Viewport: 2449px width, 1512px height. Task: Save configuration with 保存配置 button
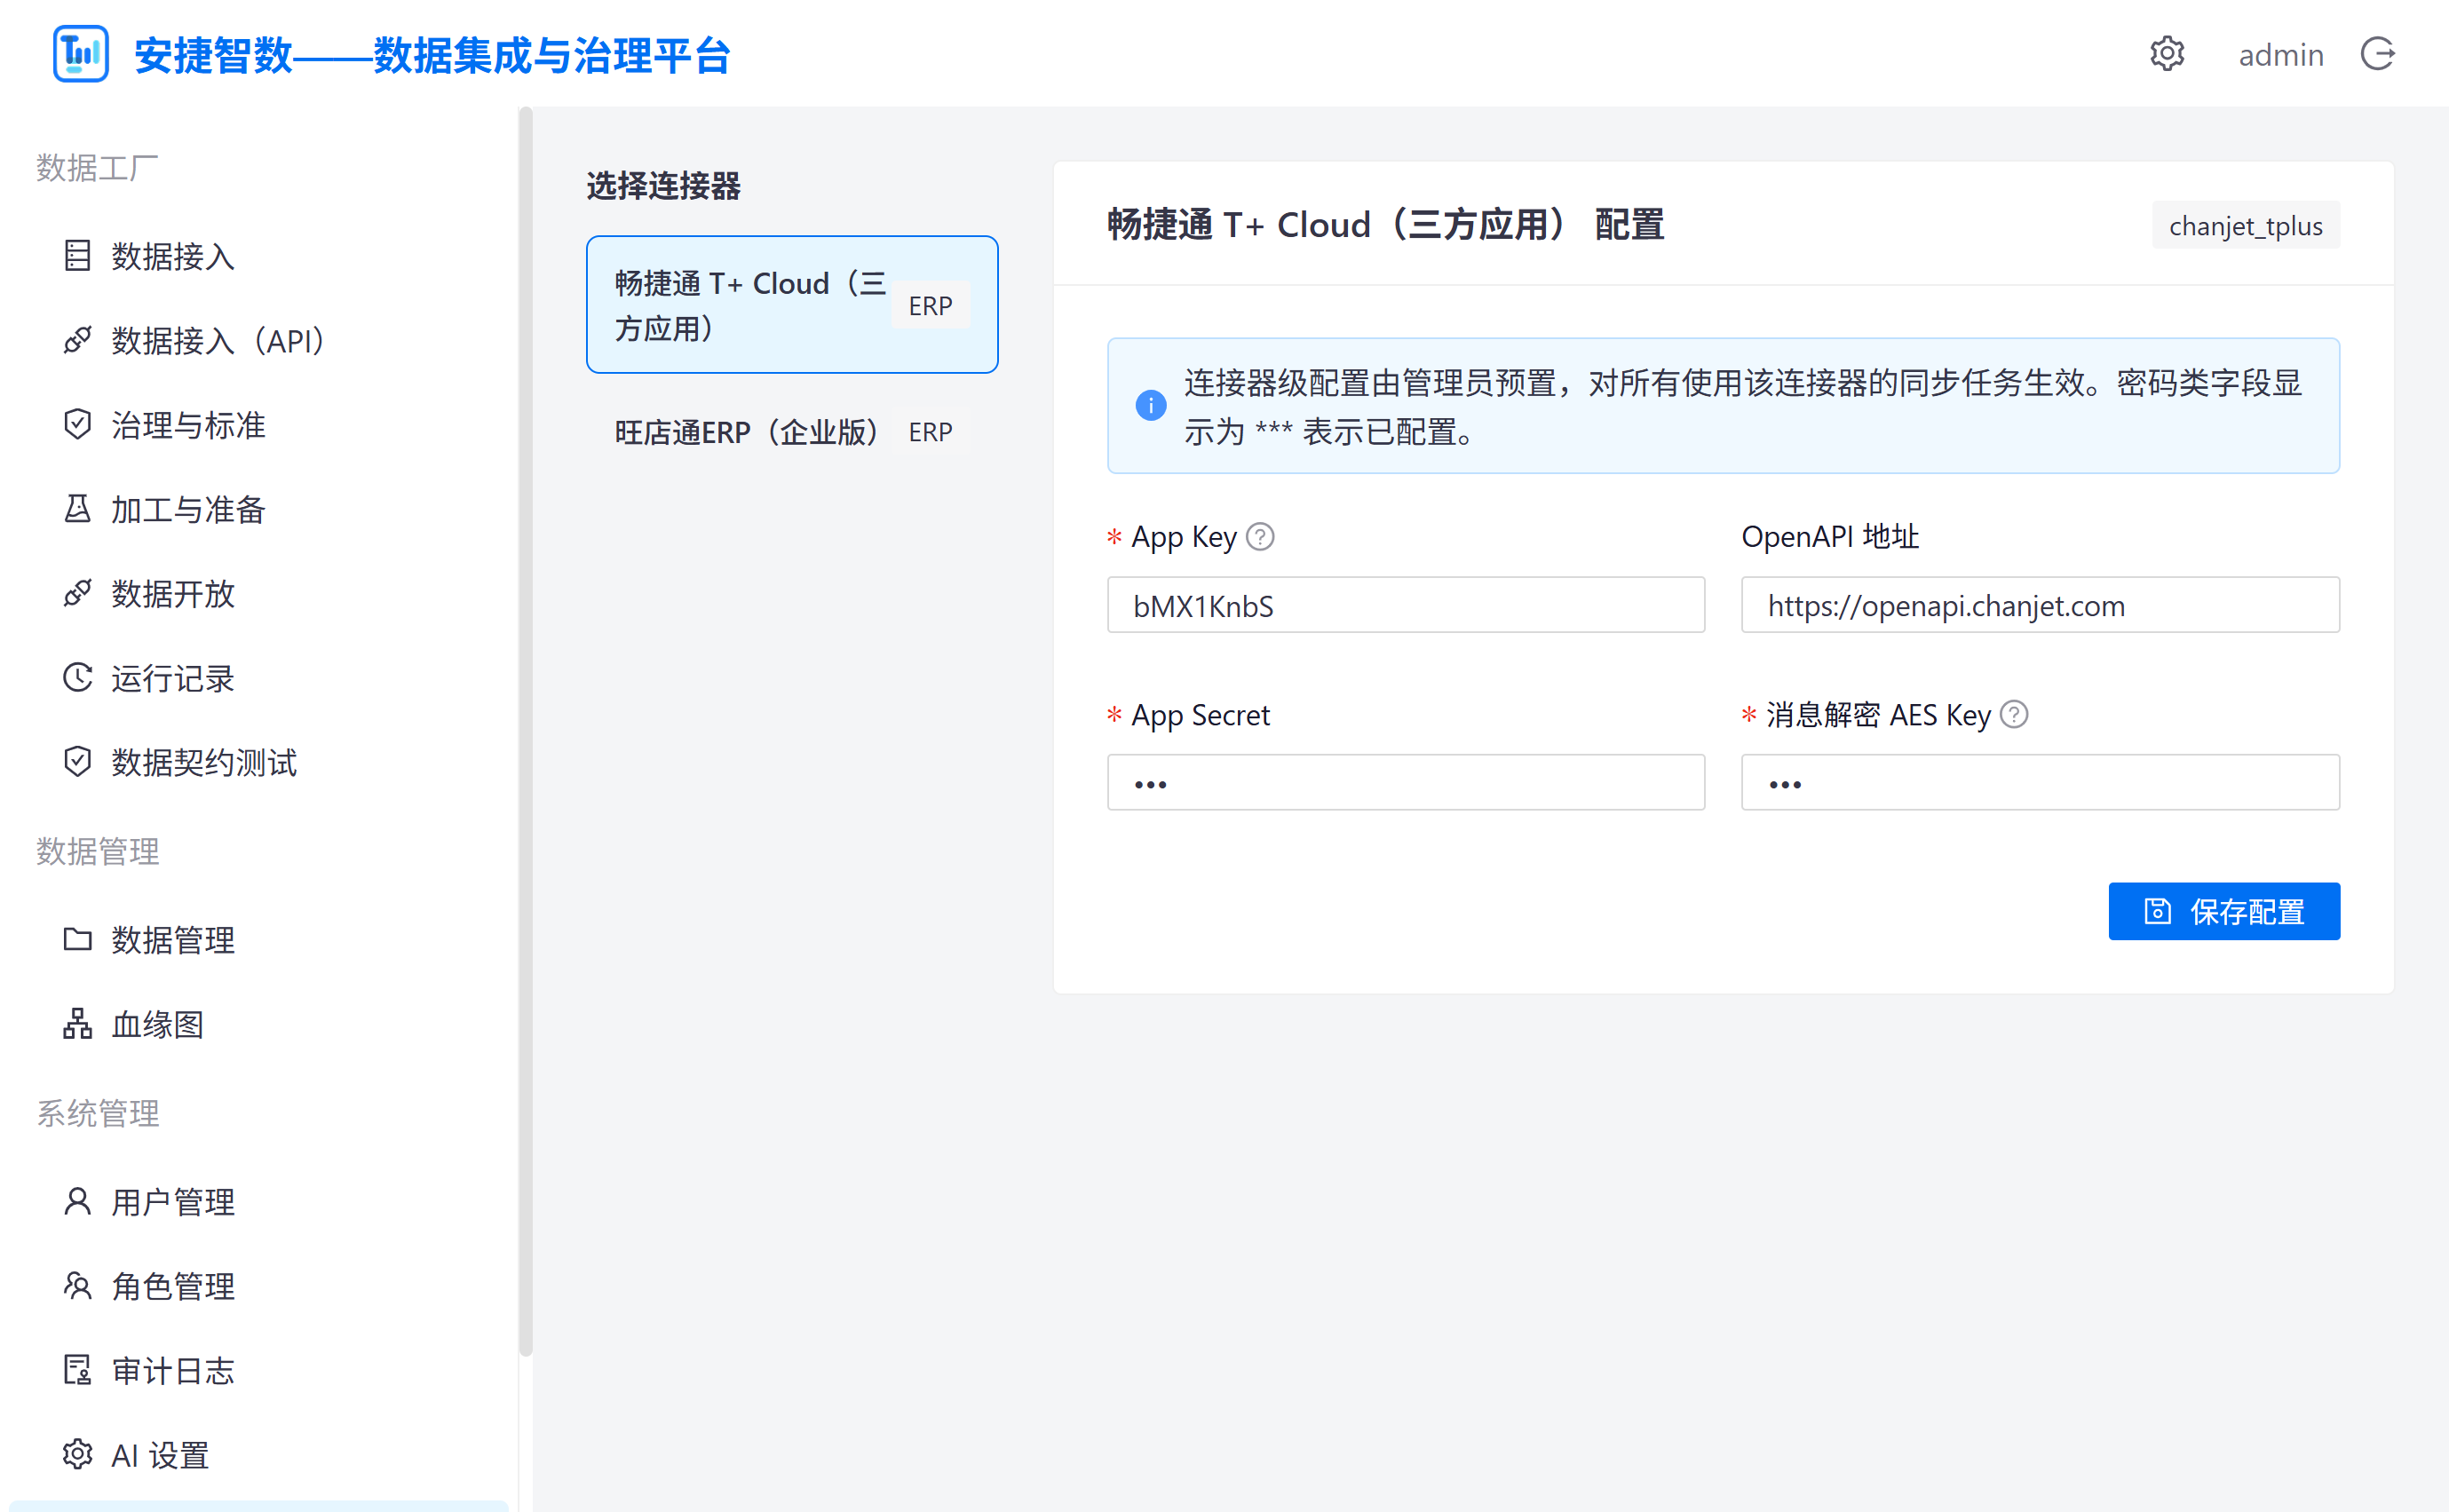2224,911
